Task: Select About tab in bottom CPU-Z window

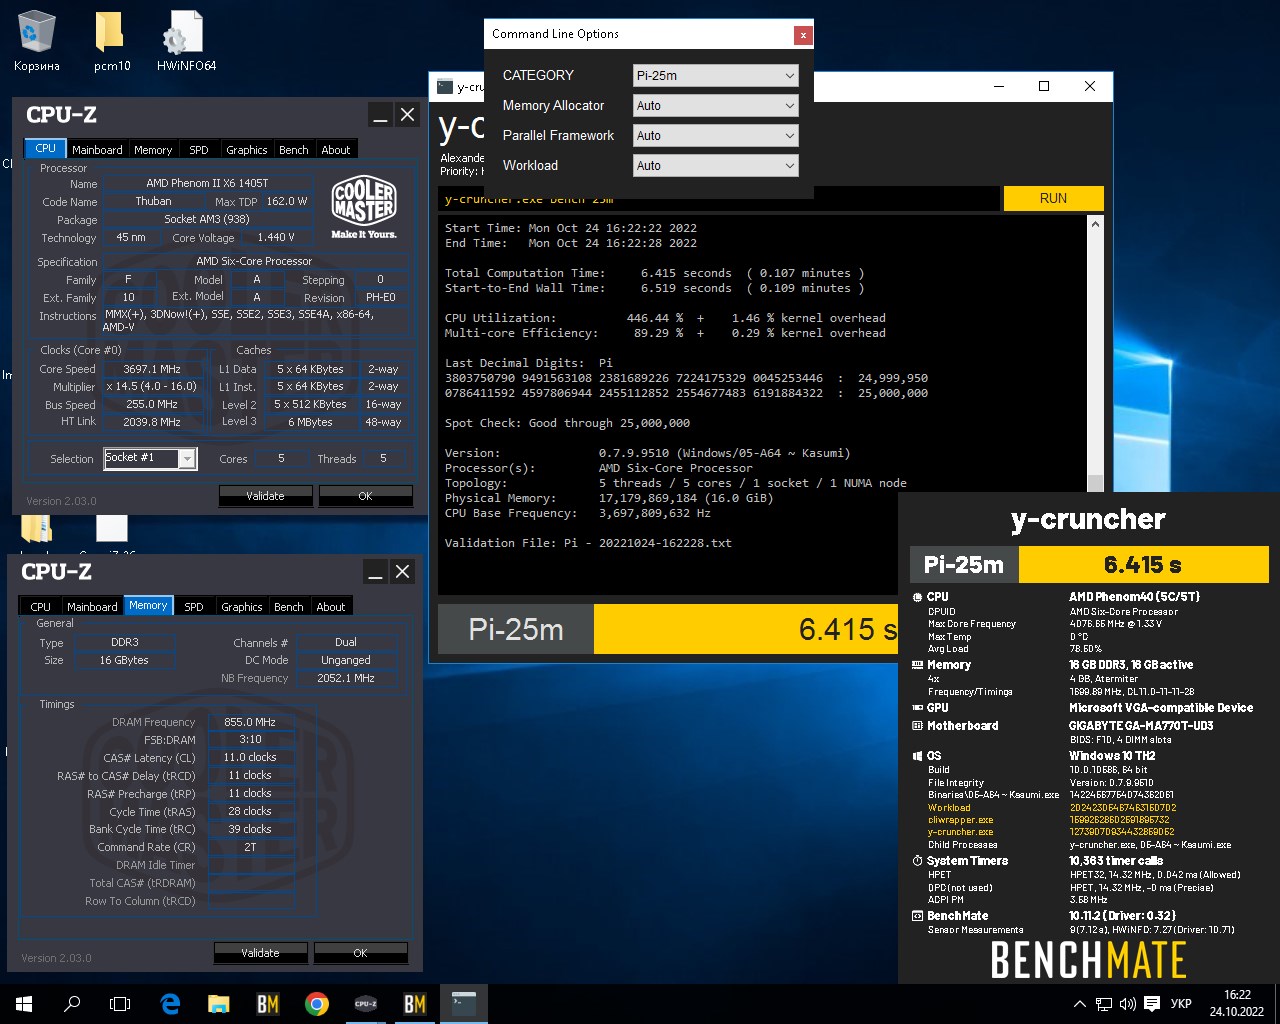Action: [331, 606]
